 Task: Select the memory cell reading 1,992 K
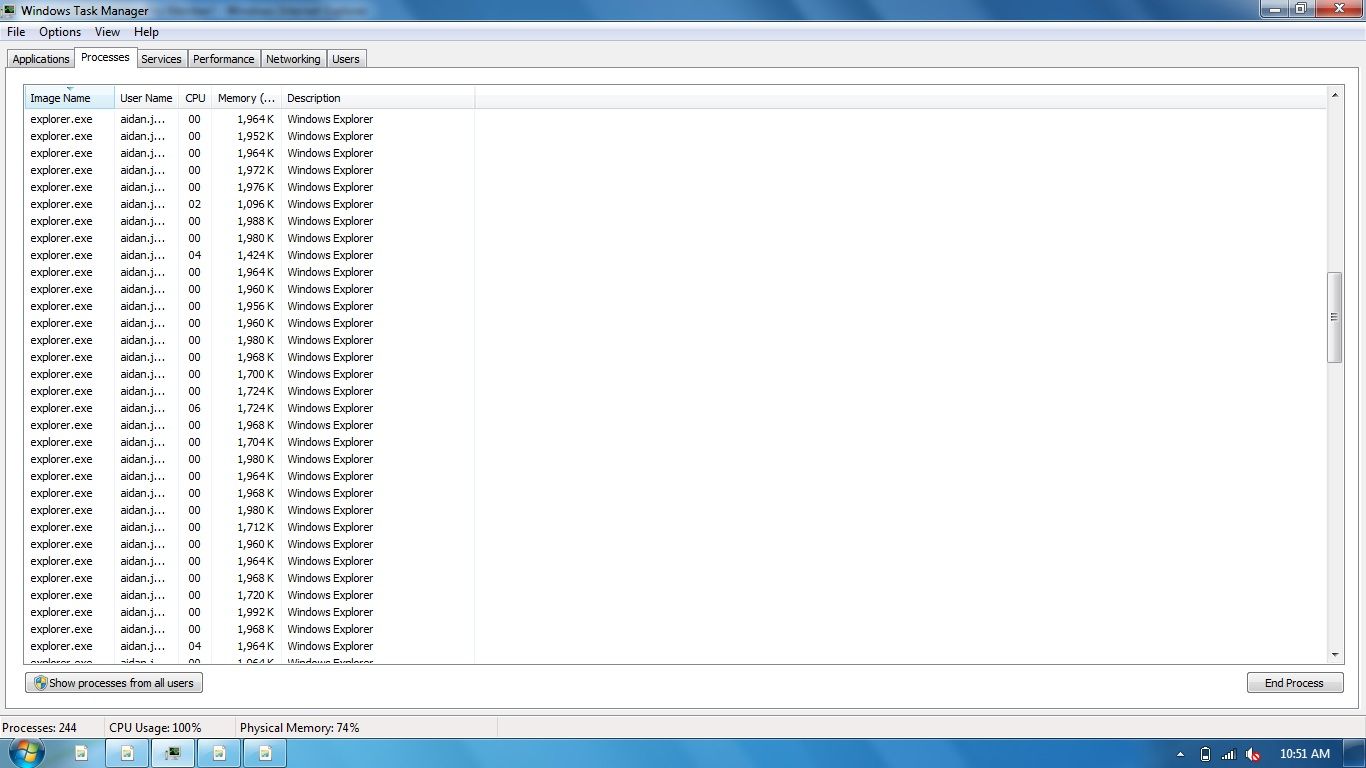pyautogui.click(x=255, y=612)
